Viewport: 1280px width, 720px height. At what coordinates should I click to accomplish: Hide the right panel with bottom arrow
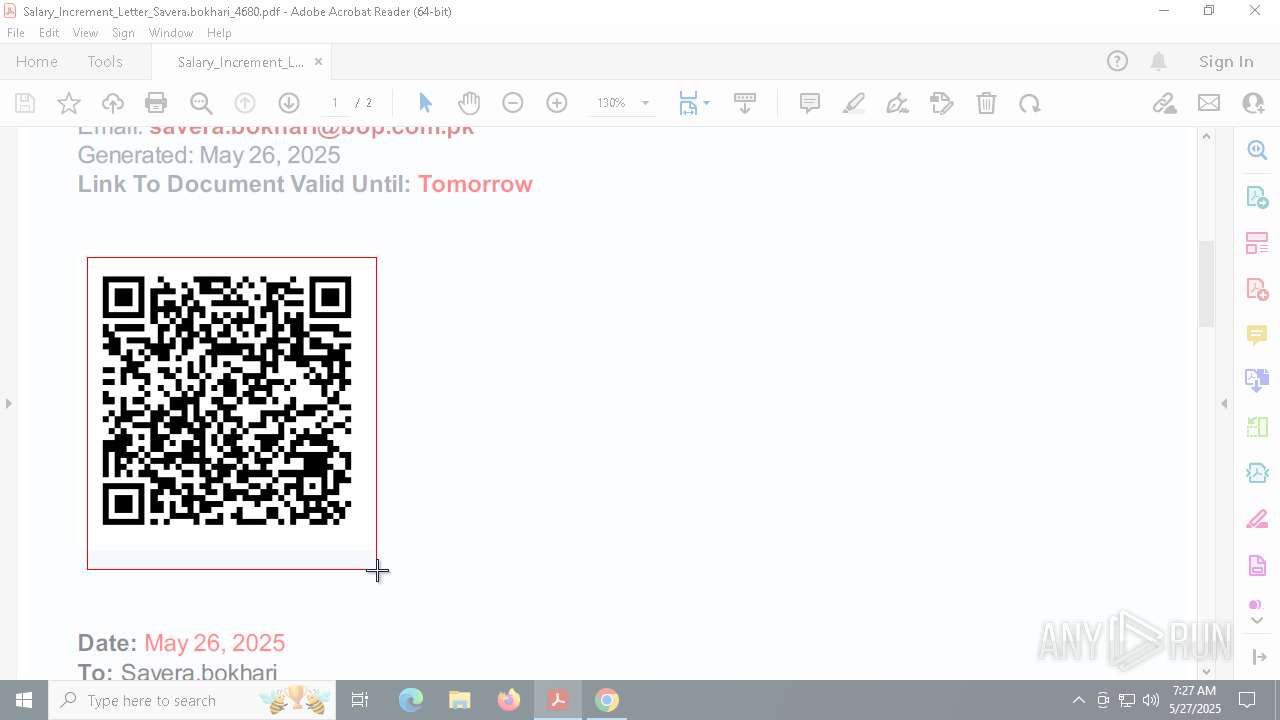click(x=1258, y=657)
